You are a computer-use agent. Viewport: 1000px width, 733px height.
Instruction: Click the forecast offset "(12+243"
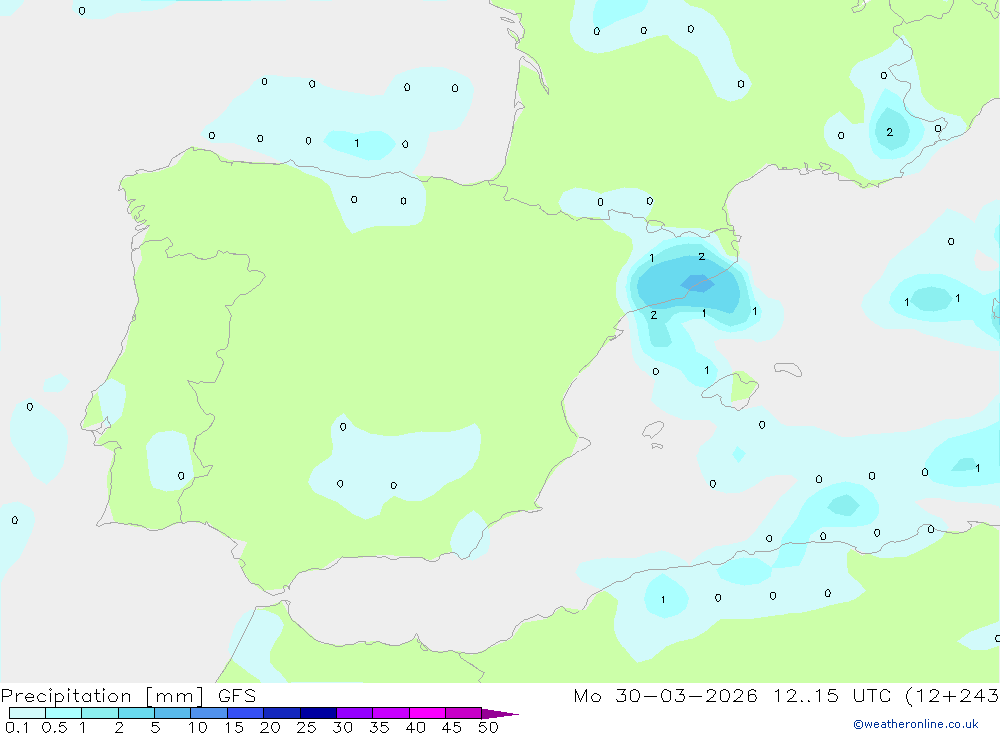pyautogui.click(x=952, y=696)
